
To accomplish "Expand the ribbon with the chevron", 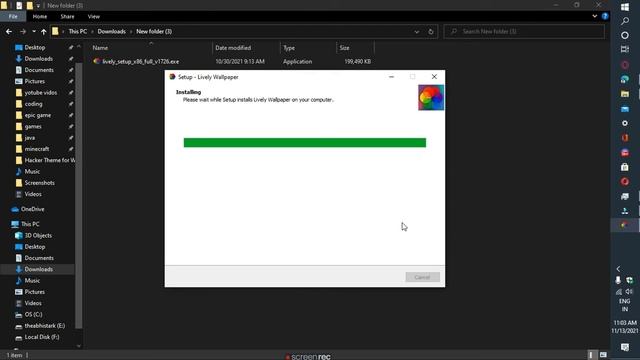I will (x=594, y=16).
